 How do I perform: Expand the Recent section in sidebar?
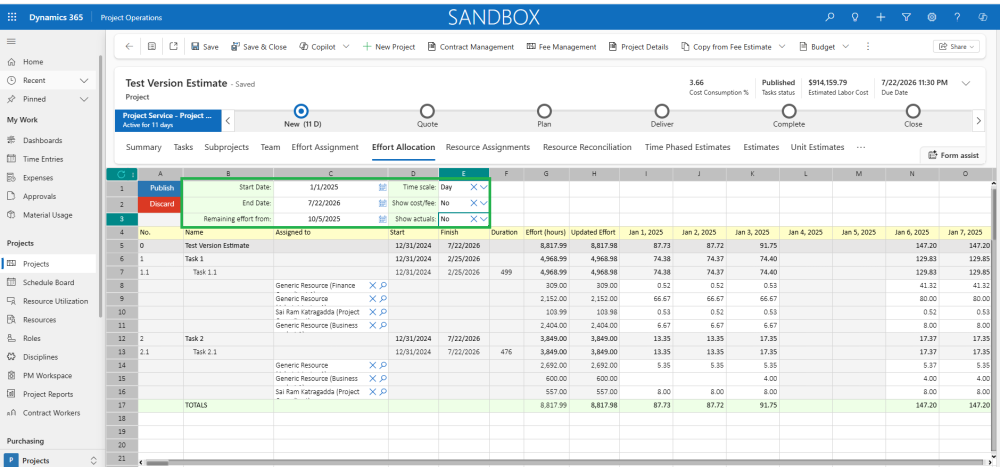[84, 80]
